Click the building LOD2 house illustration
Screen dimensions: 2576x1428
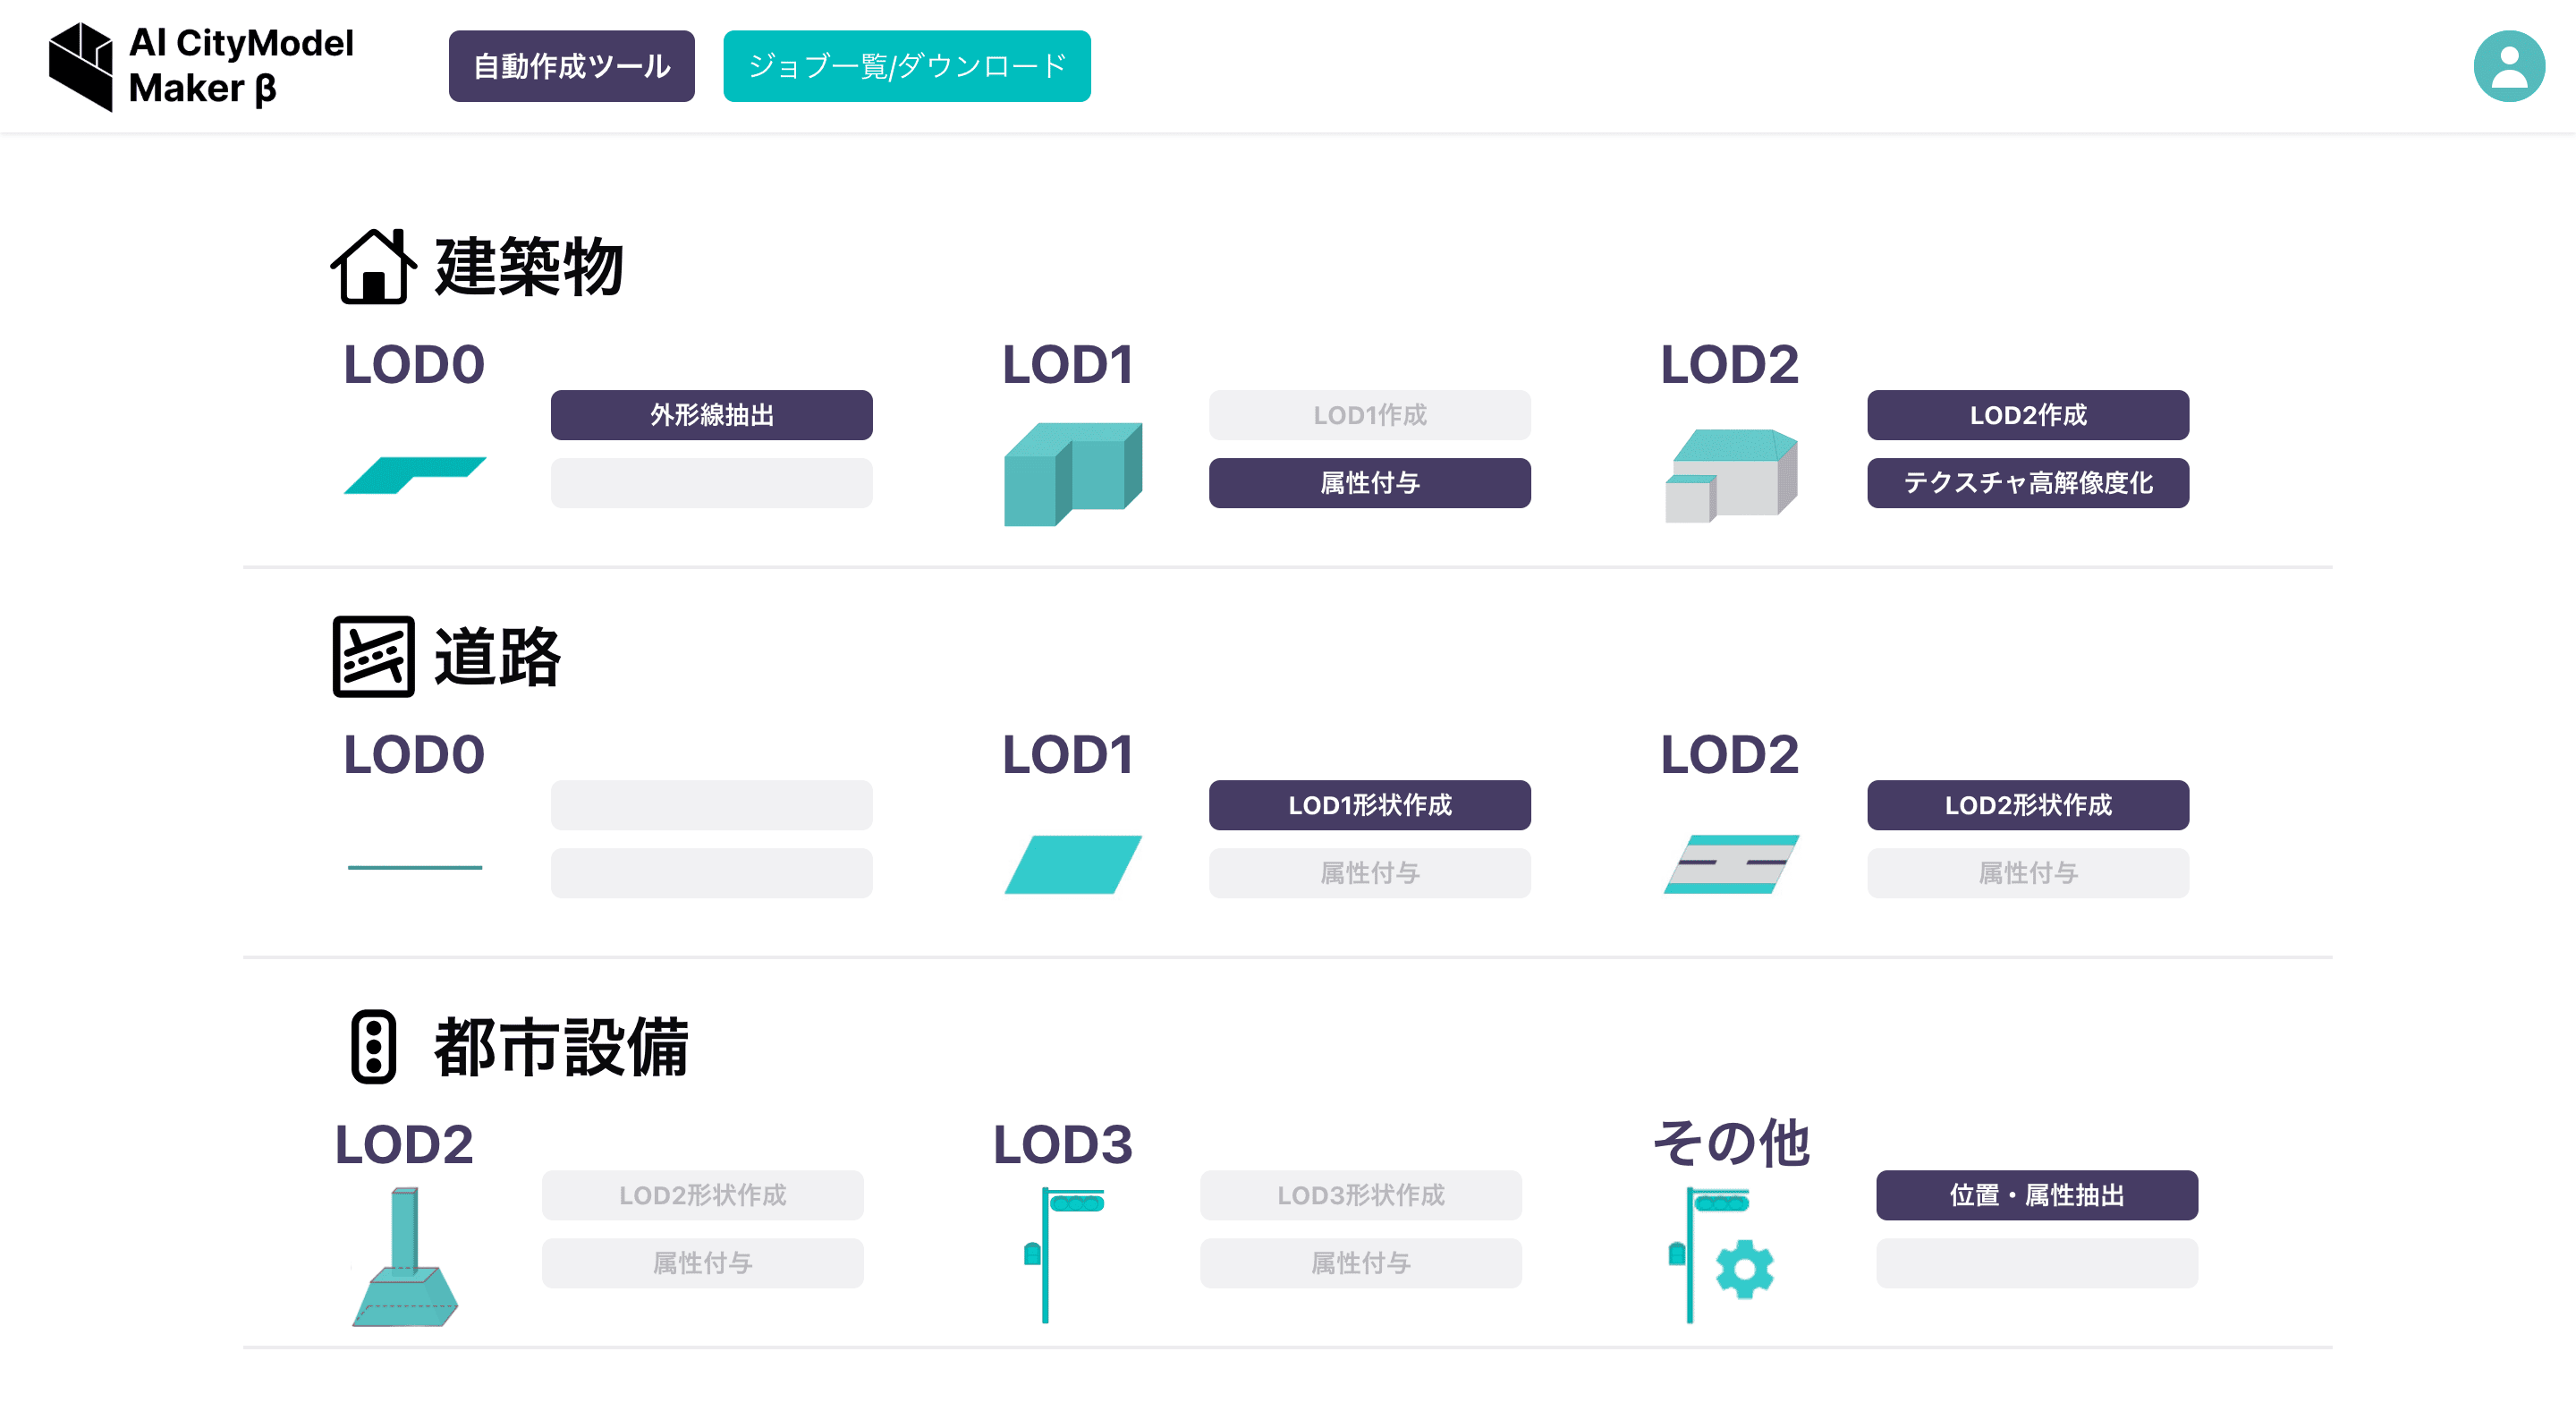1730,474
